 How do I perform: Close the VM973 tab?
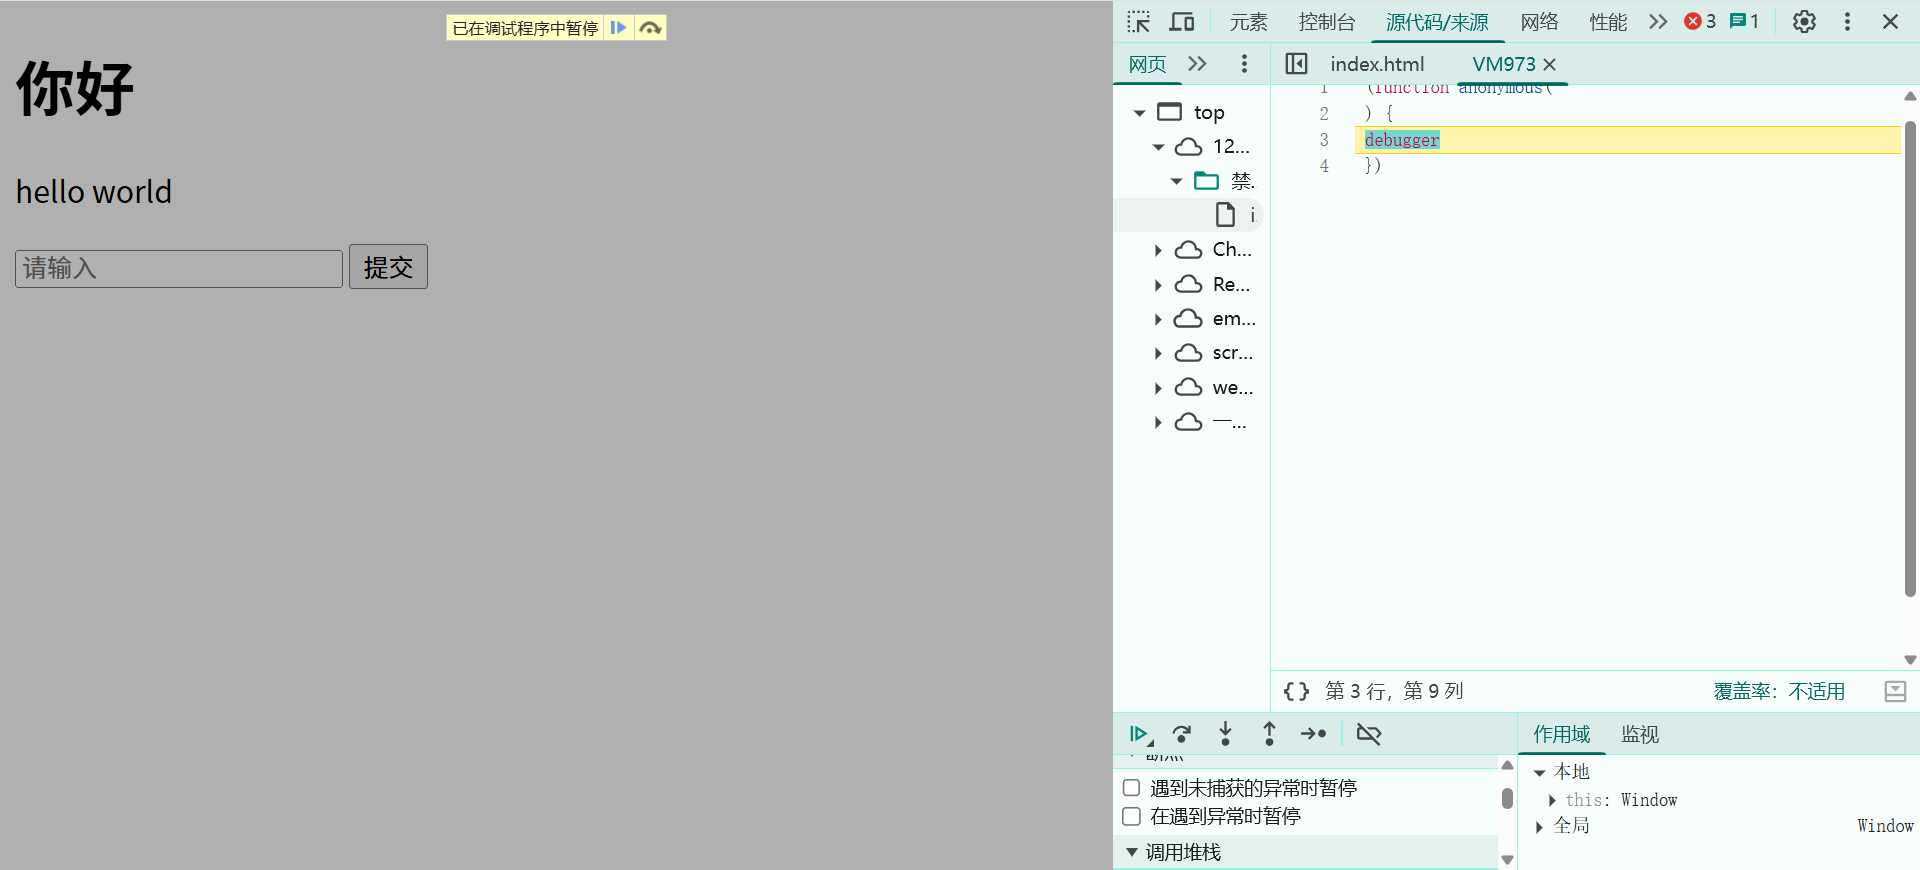coord(1549,64)
